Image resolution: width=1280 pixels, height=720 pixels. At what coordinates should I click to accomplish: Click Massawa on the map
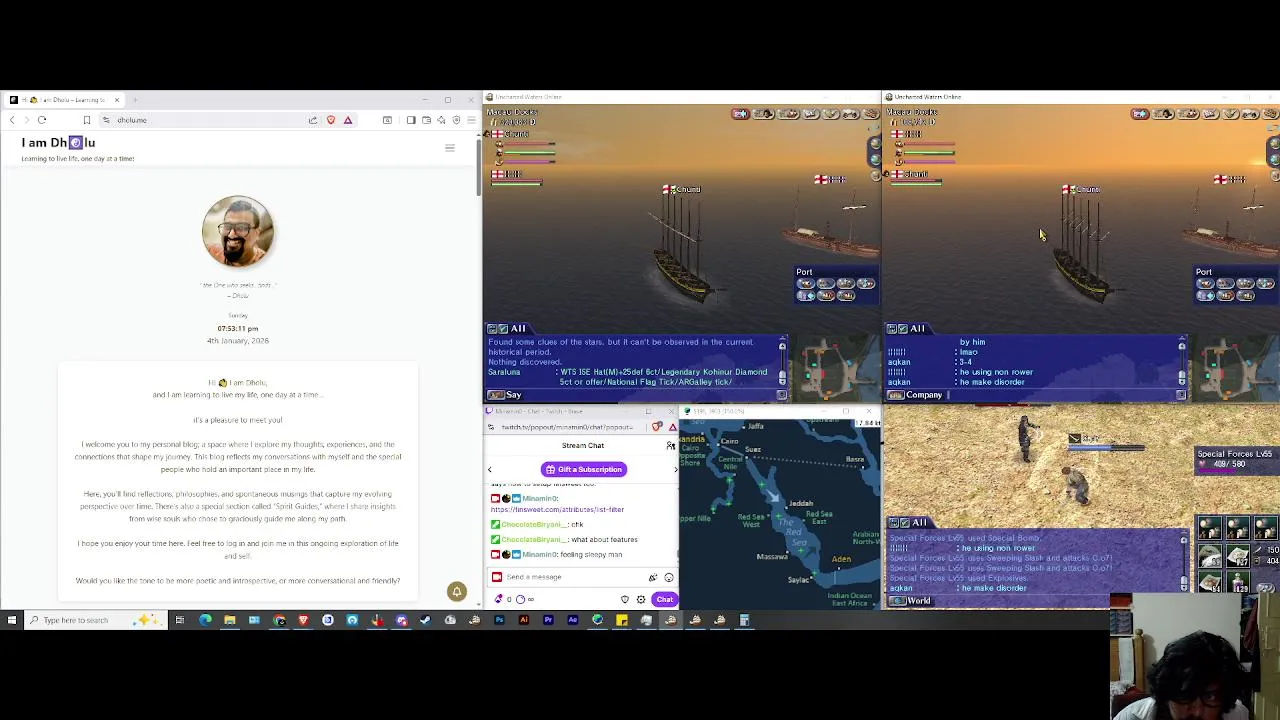point(771,557)
